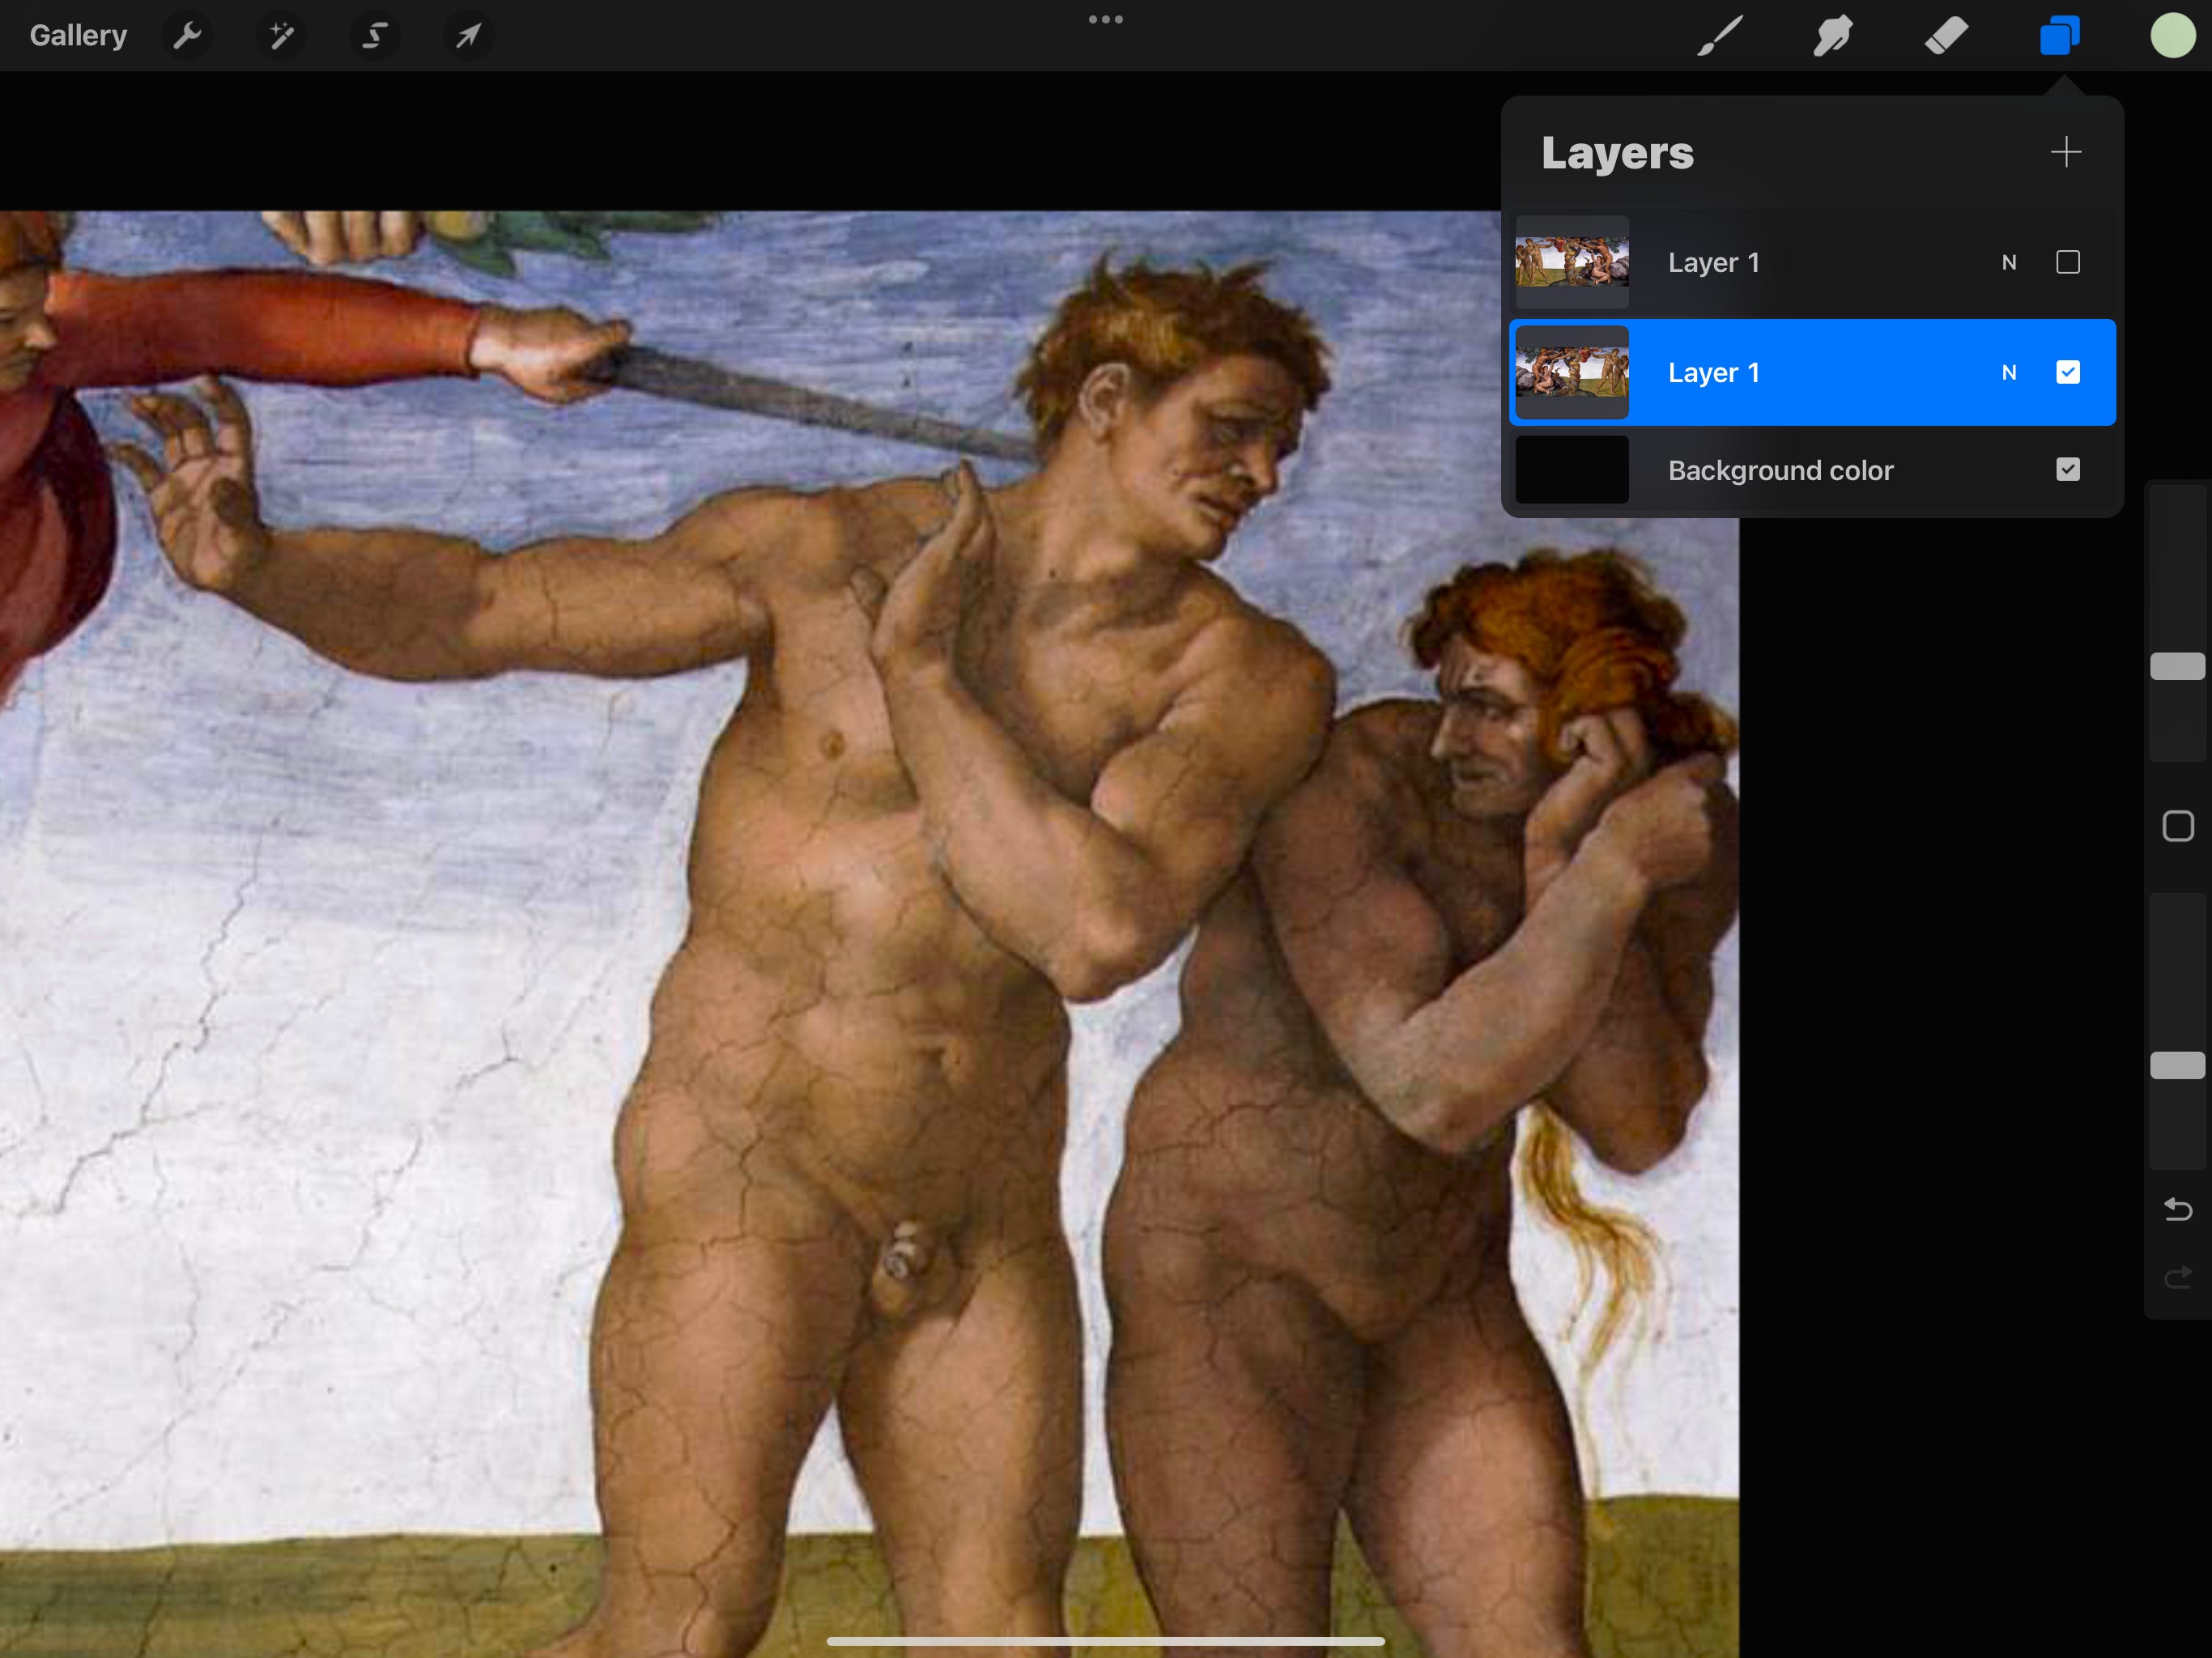
Task: Uncheck Background color visibility
Action: click(2068, 469)
